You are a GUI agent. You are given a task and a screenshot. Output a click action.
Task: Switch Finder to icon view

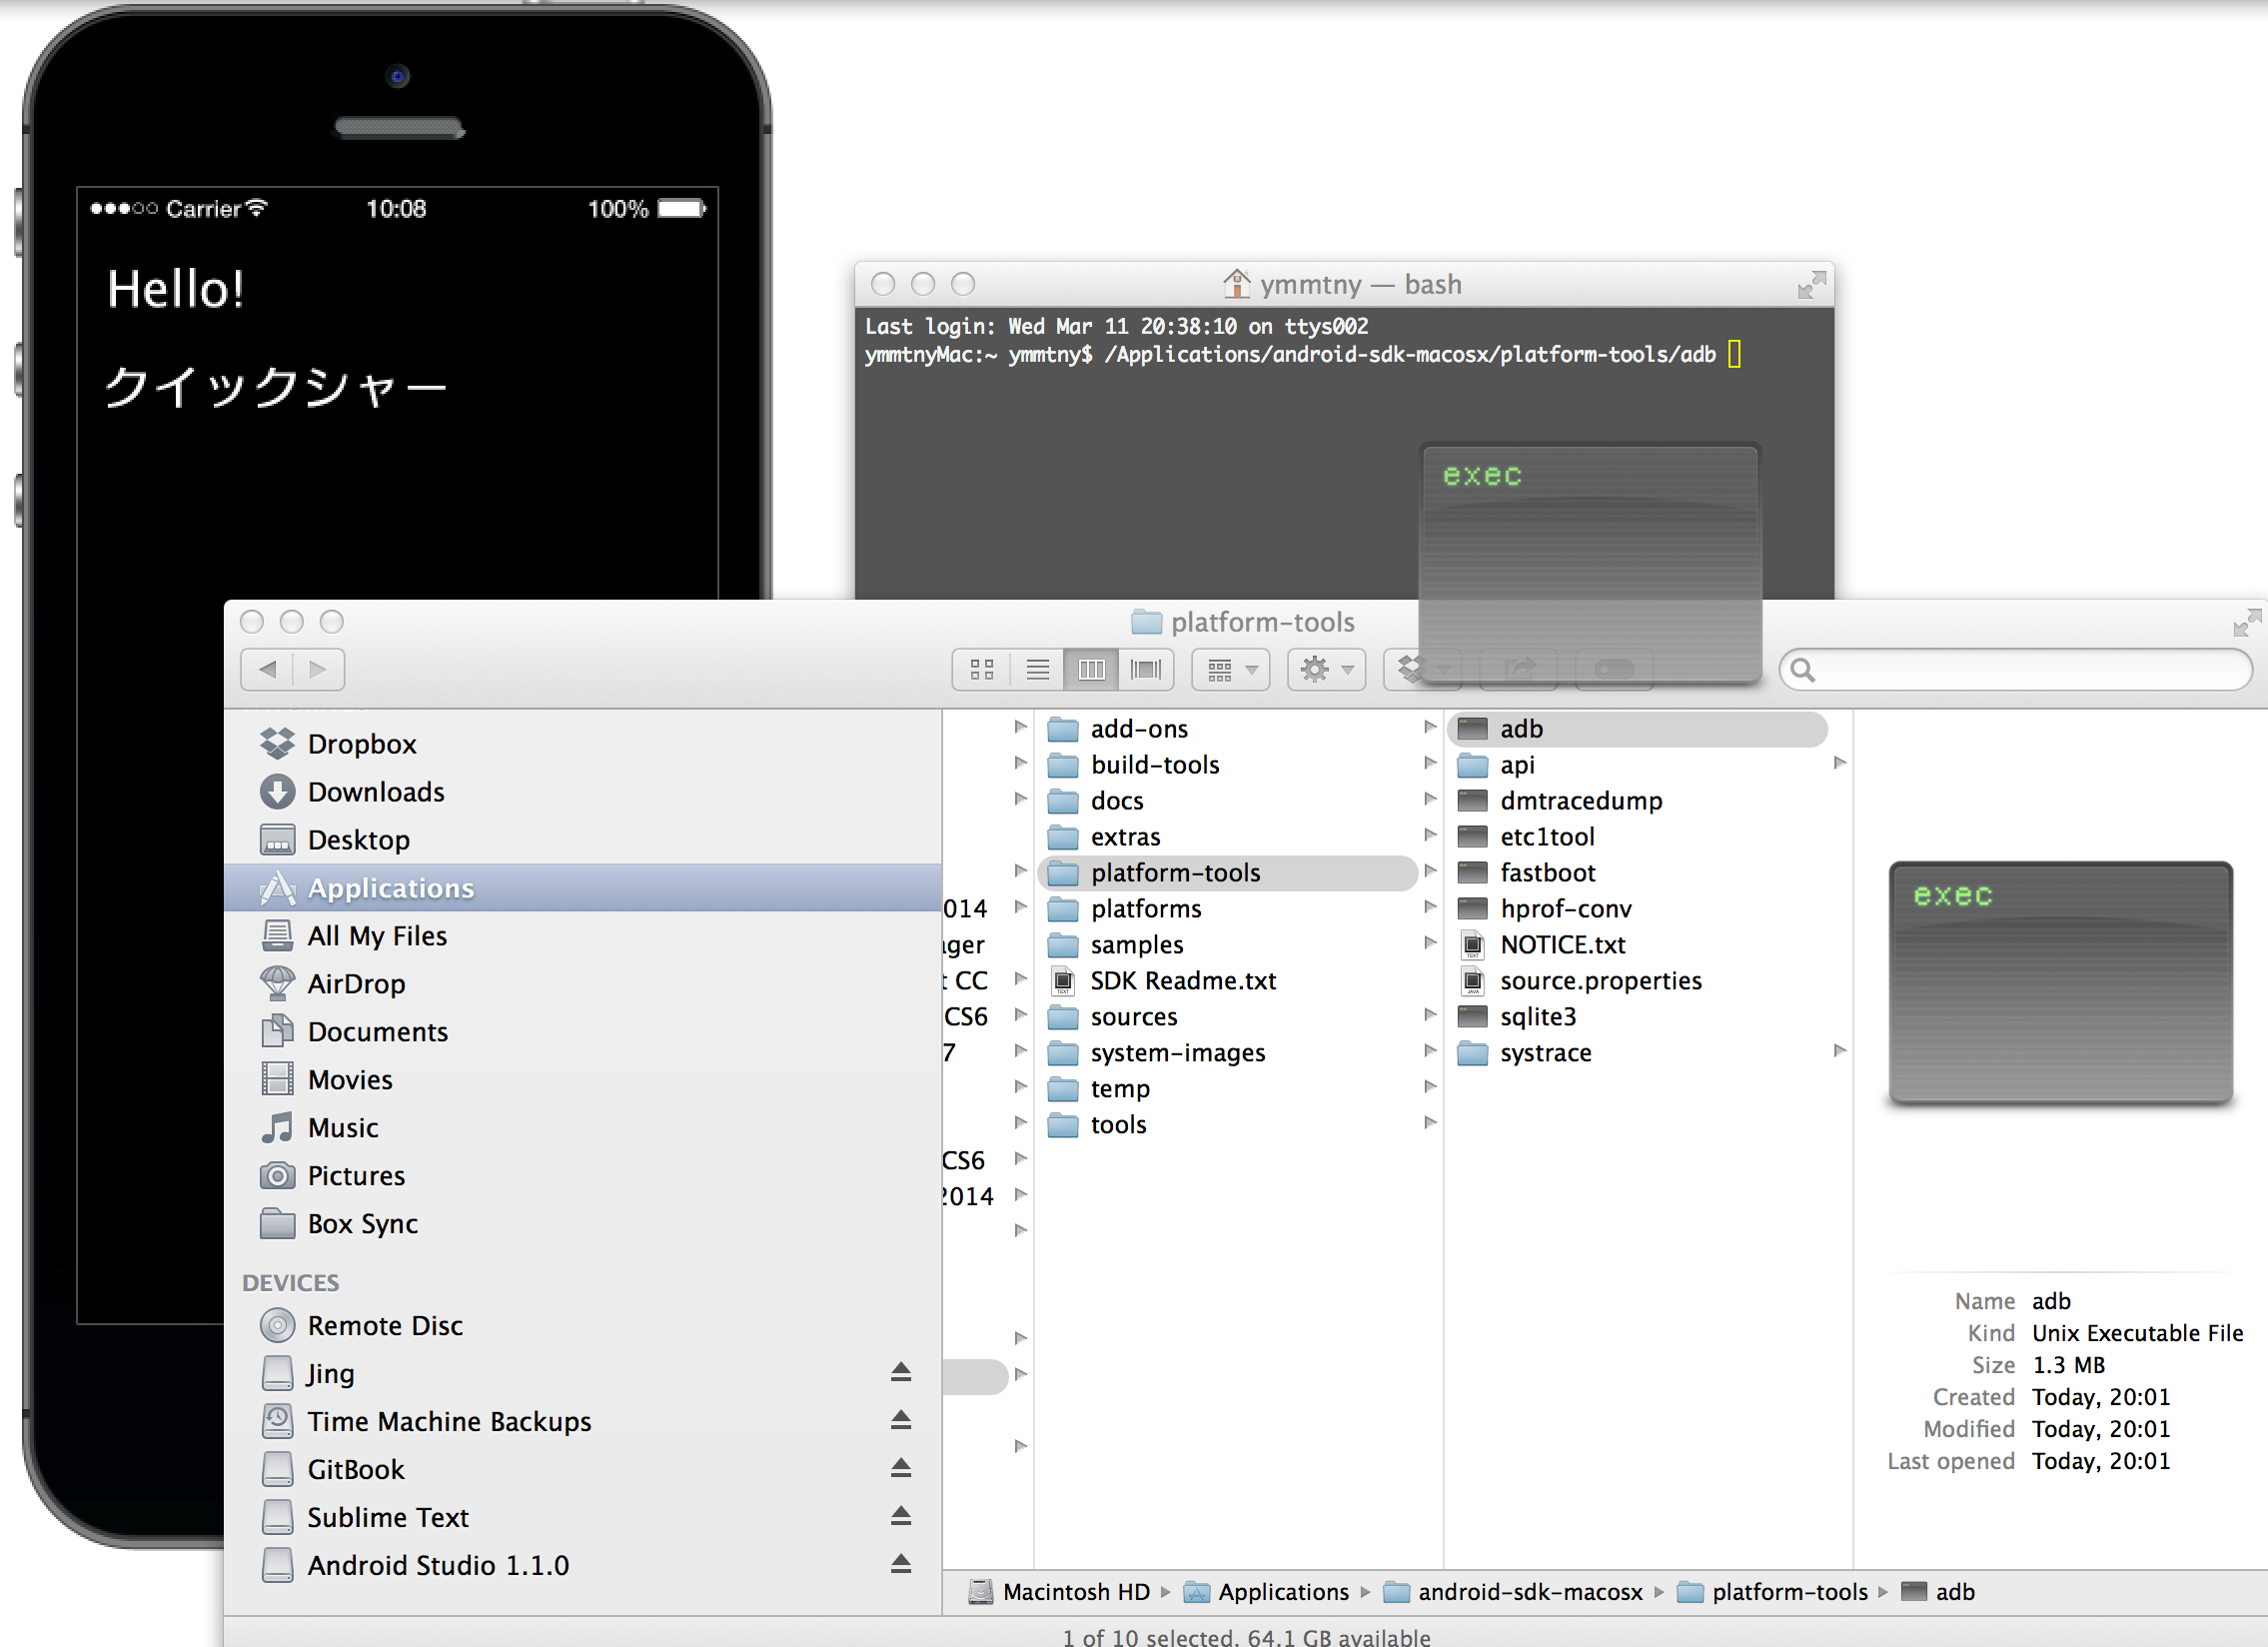982,669
